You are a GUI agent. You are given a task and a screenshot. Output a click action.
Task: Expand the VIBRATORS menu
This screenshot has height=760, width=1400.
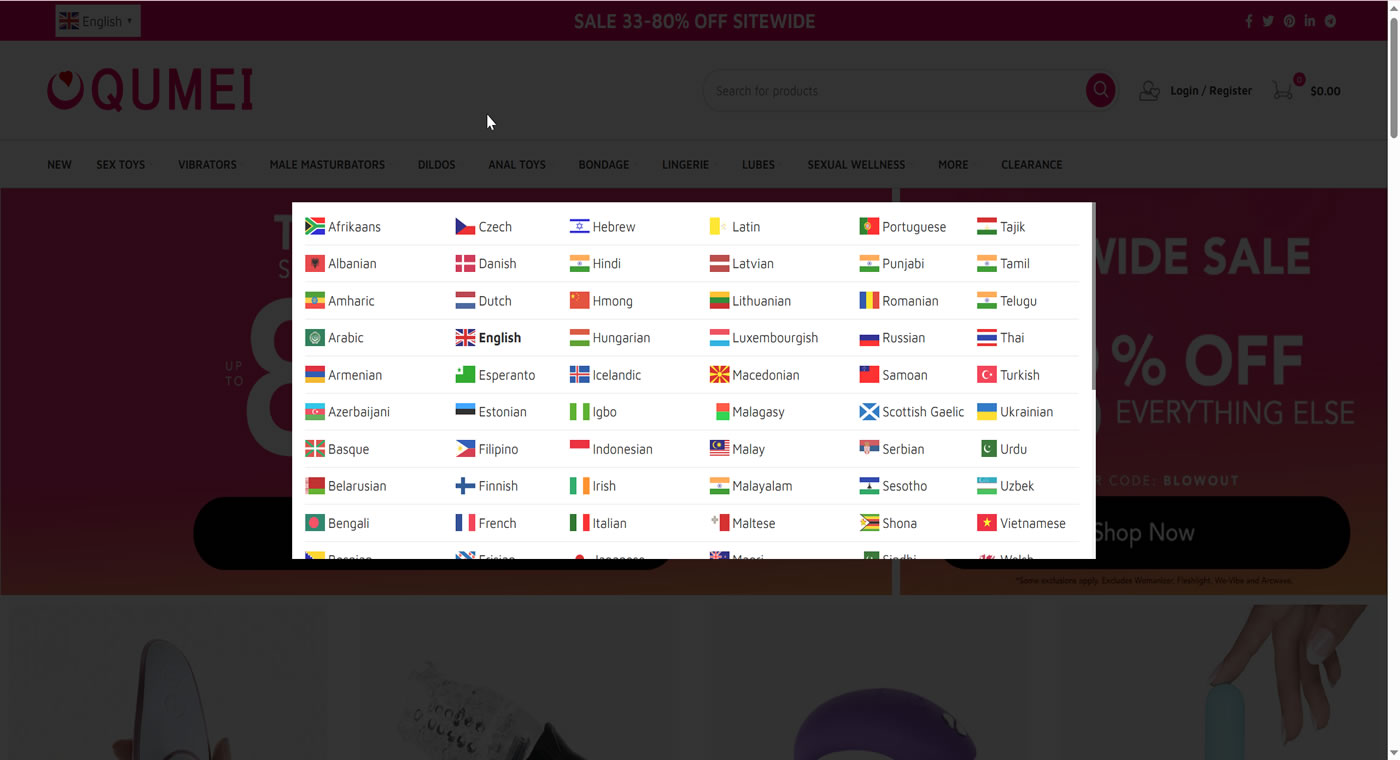210,165
